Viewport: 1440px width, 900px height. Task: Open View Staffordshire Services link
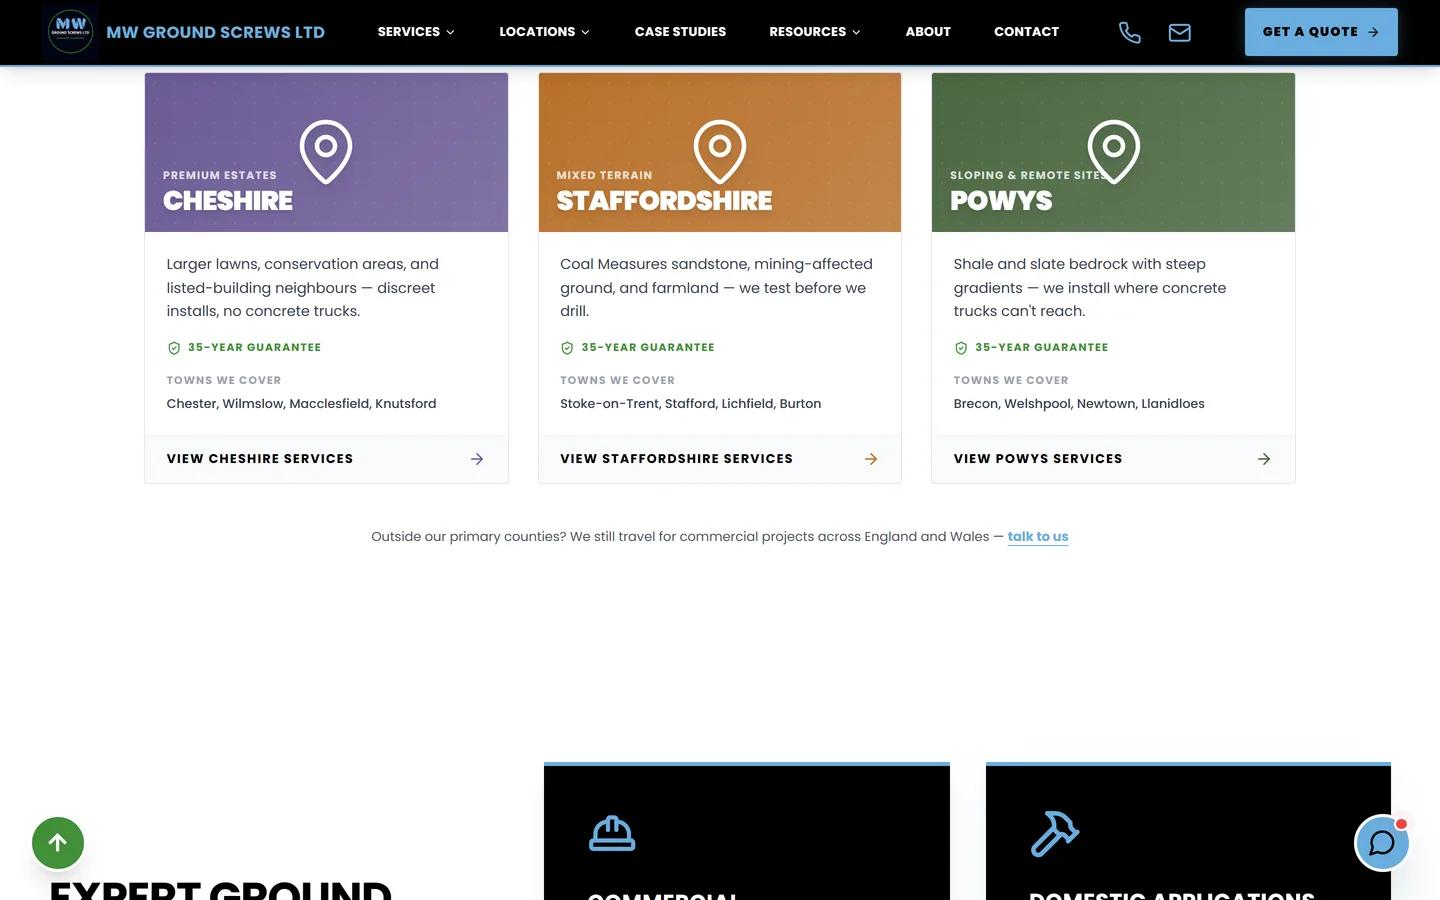tap(720, 459)
